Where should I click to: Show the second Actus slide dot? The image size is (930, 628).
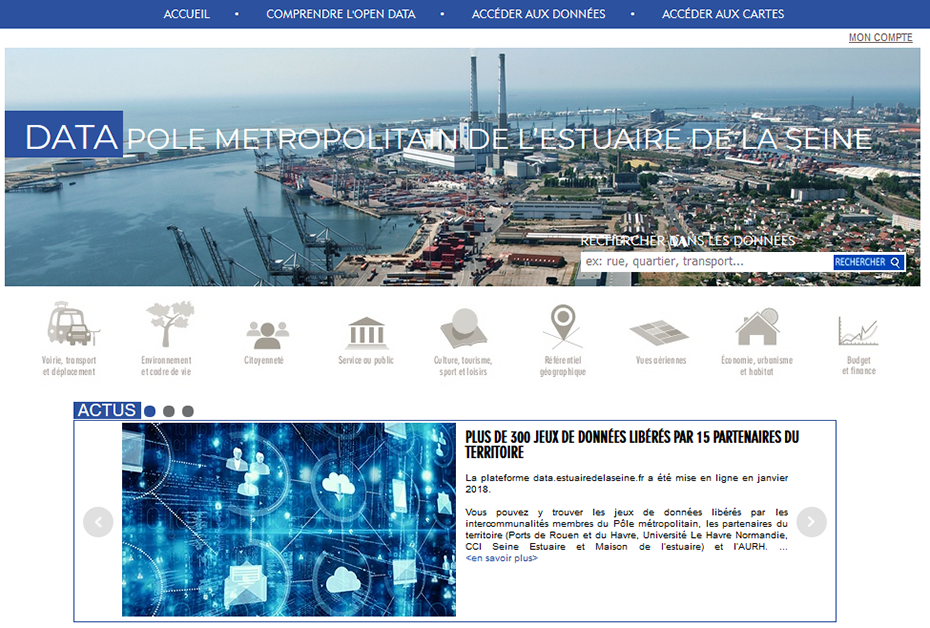pos(168,411)
